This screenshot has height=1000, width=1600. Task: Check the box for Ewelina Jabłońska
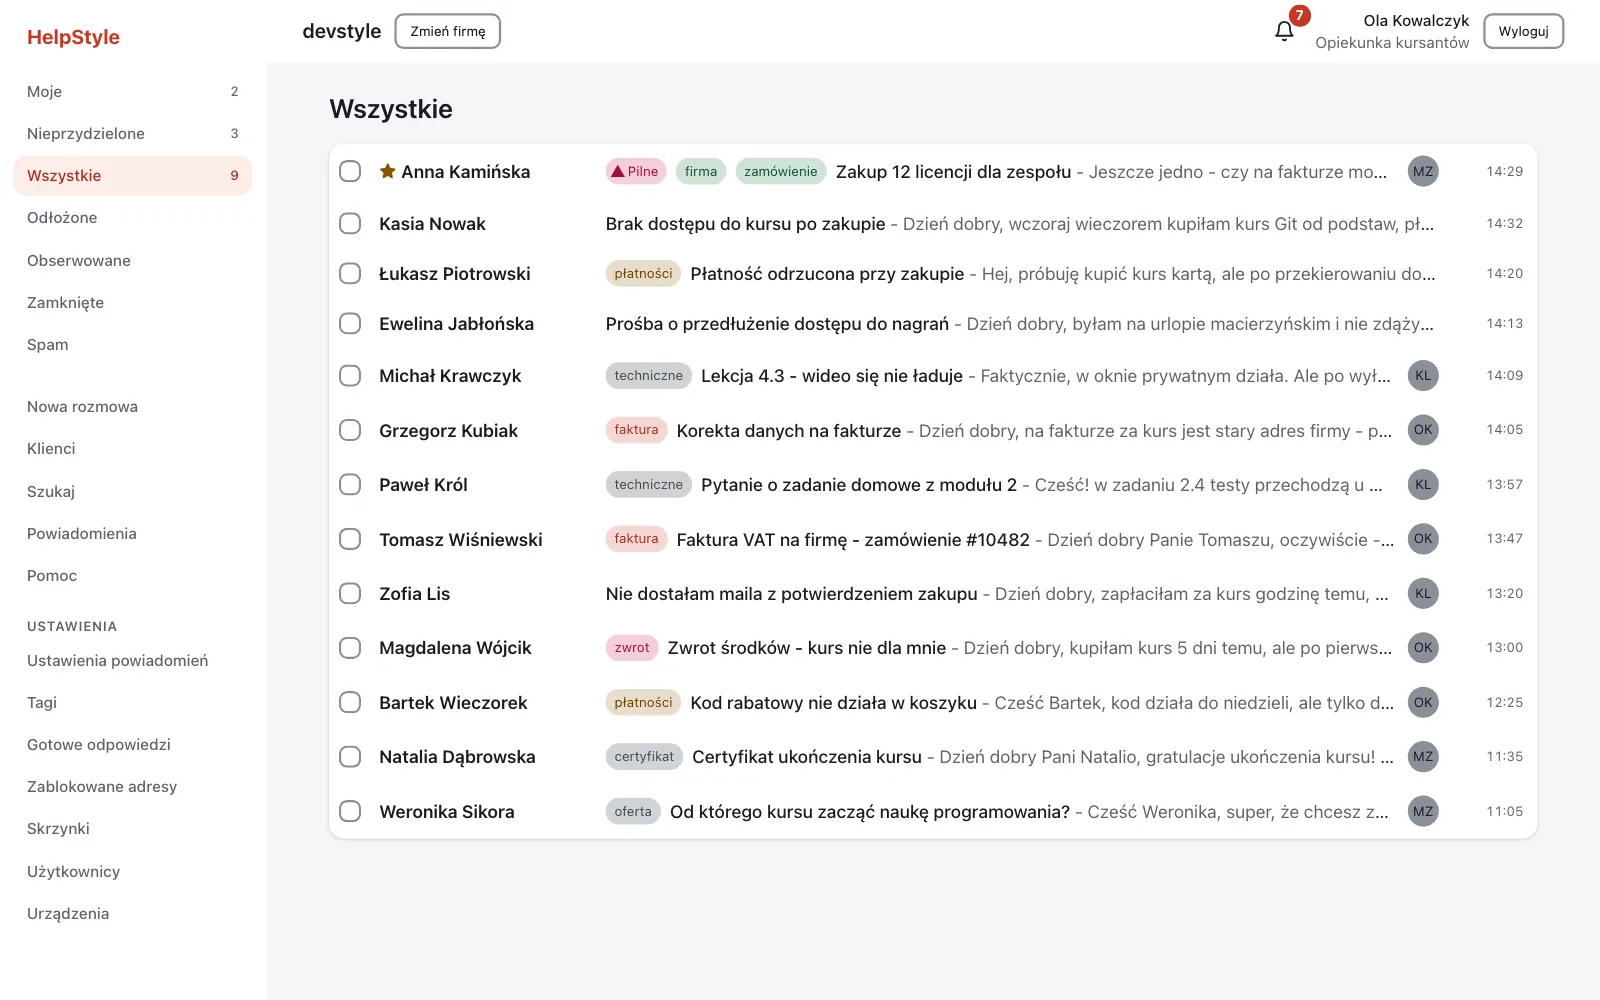(350, 323)
